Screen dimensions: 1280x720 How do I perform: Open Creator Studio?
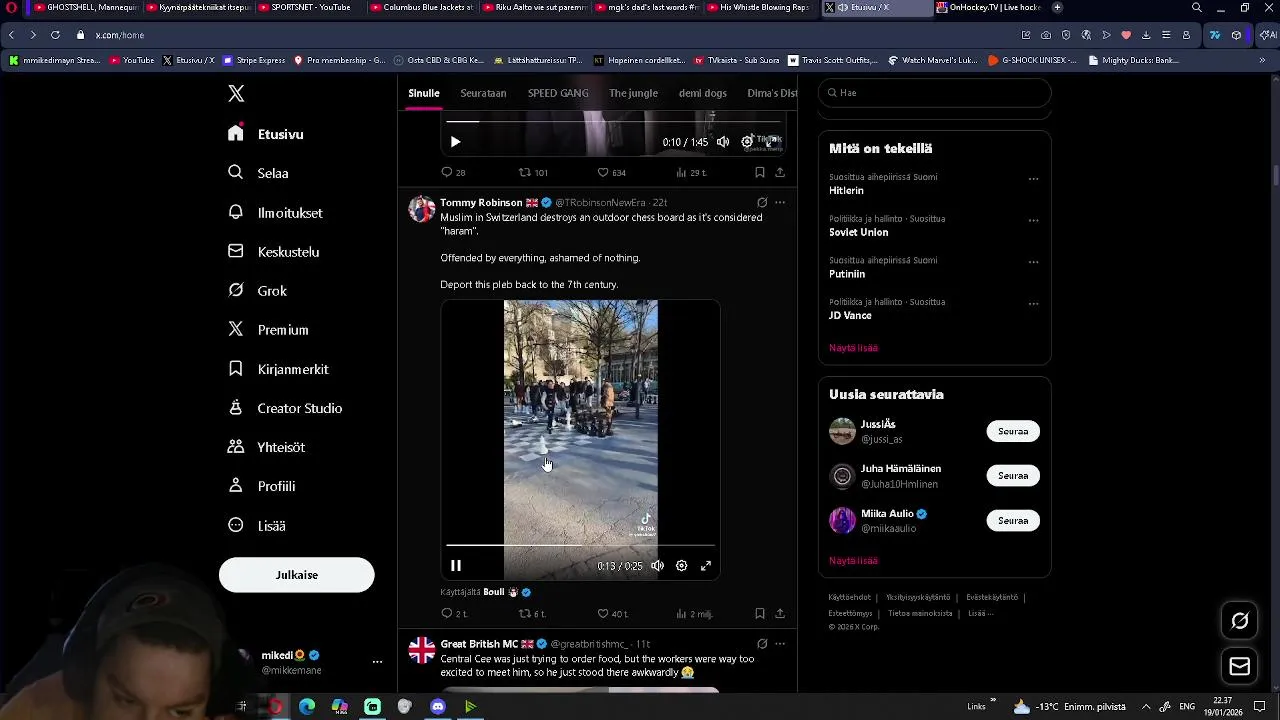(x=285, y=408)
